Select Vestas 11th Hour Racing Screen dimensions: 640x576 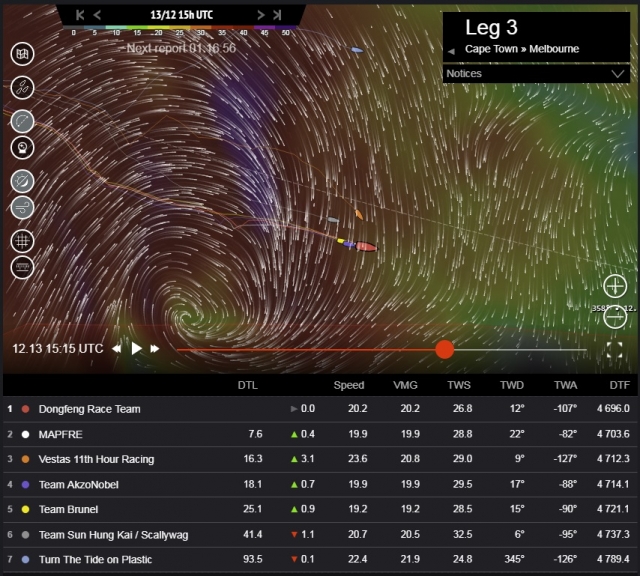click(96, 460)
